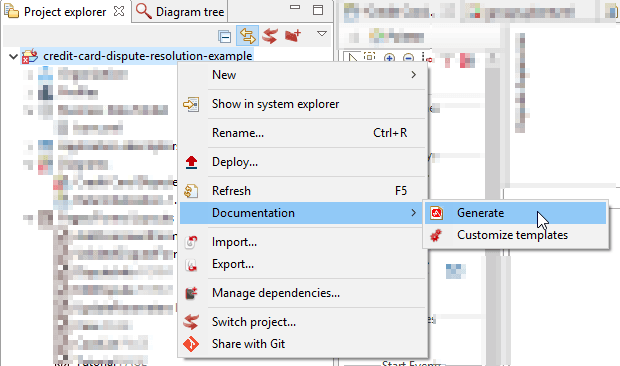620x366 pixels.
Task: Click the Project explorer tab icon
Action: [12, 11]
